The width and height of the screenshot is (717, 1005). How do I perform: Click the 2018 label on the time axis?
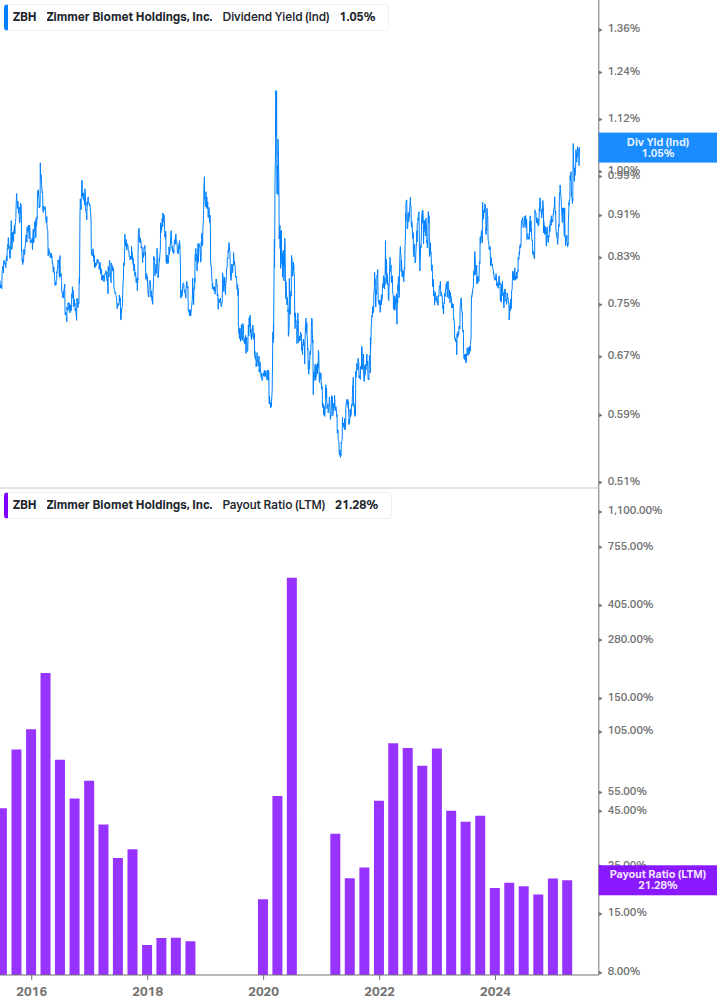(x=147, y=992)
